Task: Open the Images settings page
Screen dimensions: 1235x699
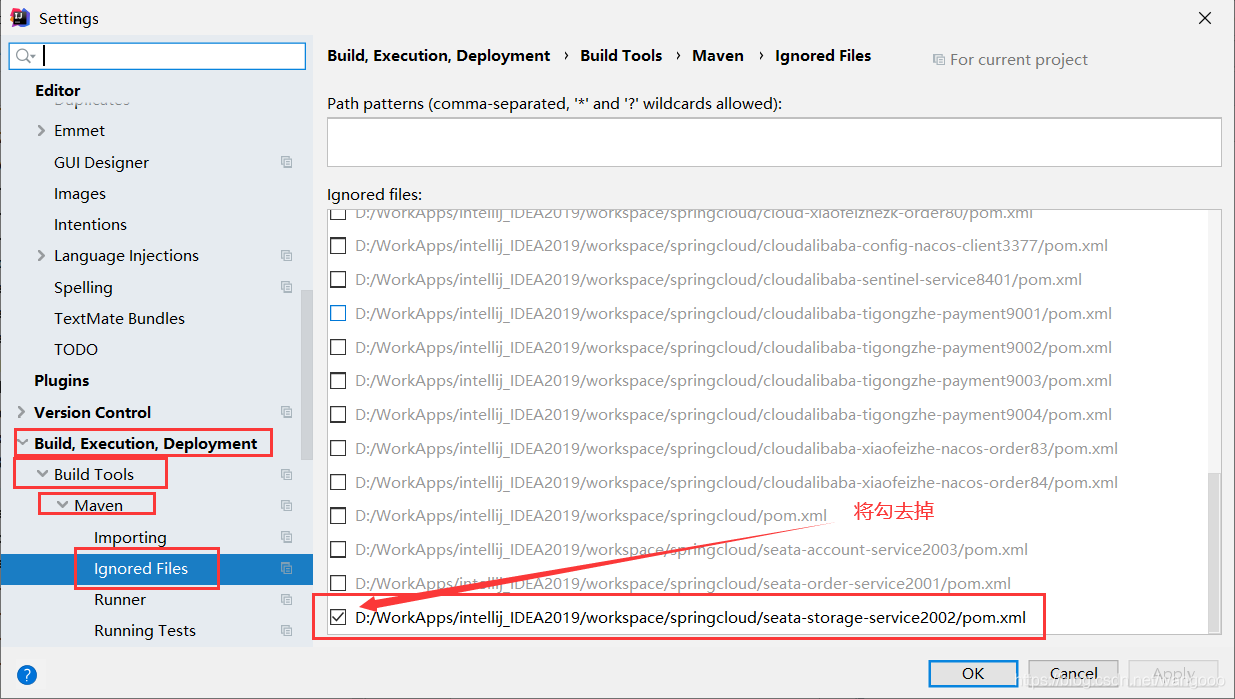Action: [x=80, y=194]
